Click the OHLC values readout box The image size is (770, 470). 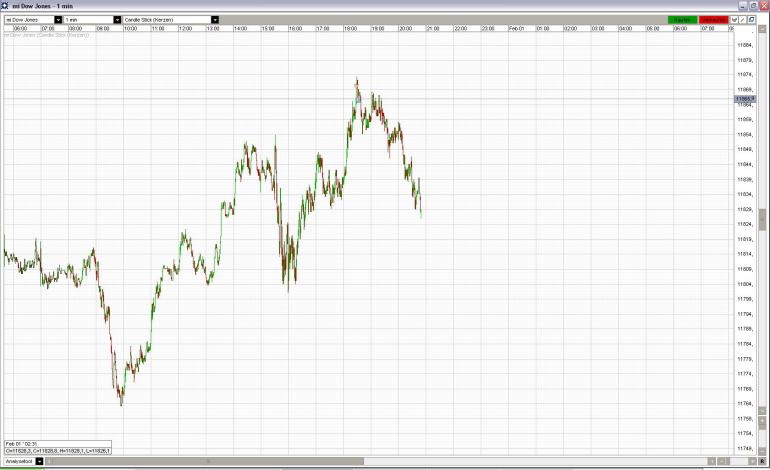click(x=58, y=450)
